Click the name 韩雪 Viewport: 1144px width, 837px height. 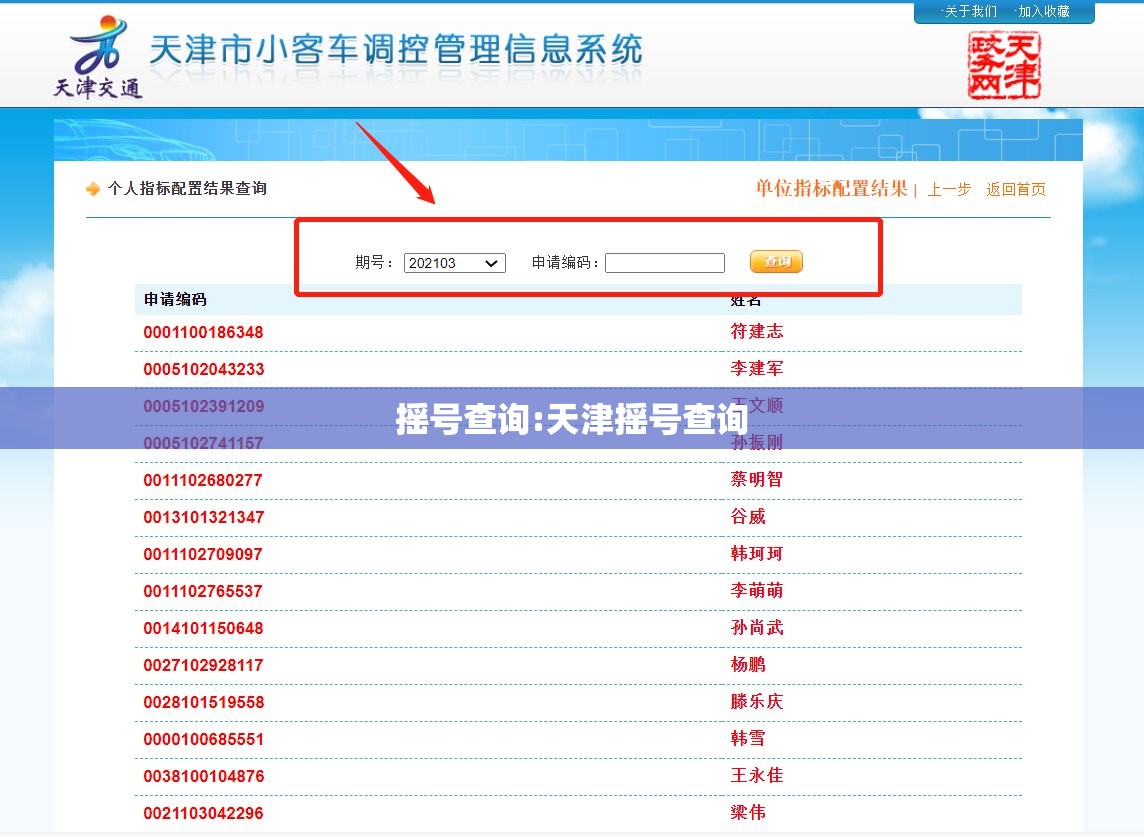(748, 738)
